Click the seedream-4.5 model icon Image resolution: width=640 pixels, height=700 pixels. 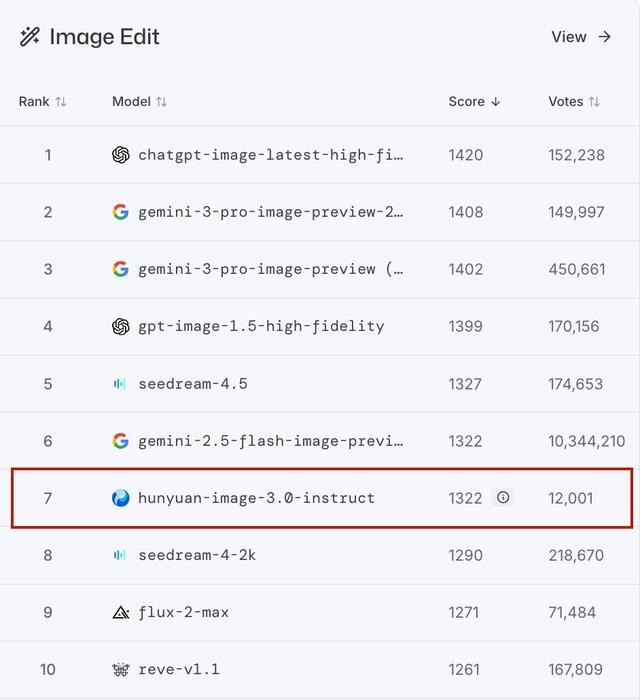121,384
